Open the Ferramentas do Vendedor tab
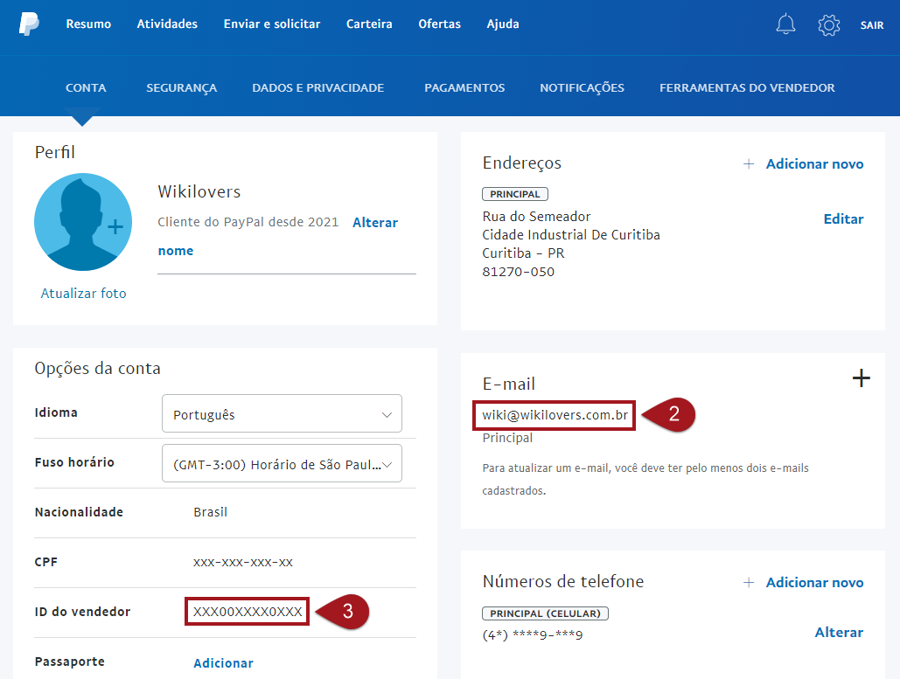The width and height of the screenshot is (900, 679). pos(747,88)
